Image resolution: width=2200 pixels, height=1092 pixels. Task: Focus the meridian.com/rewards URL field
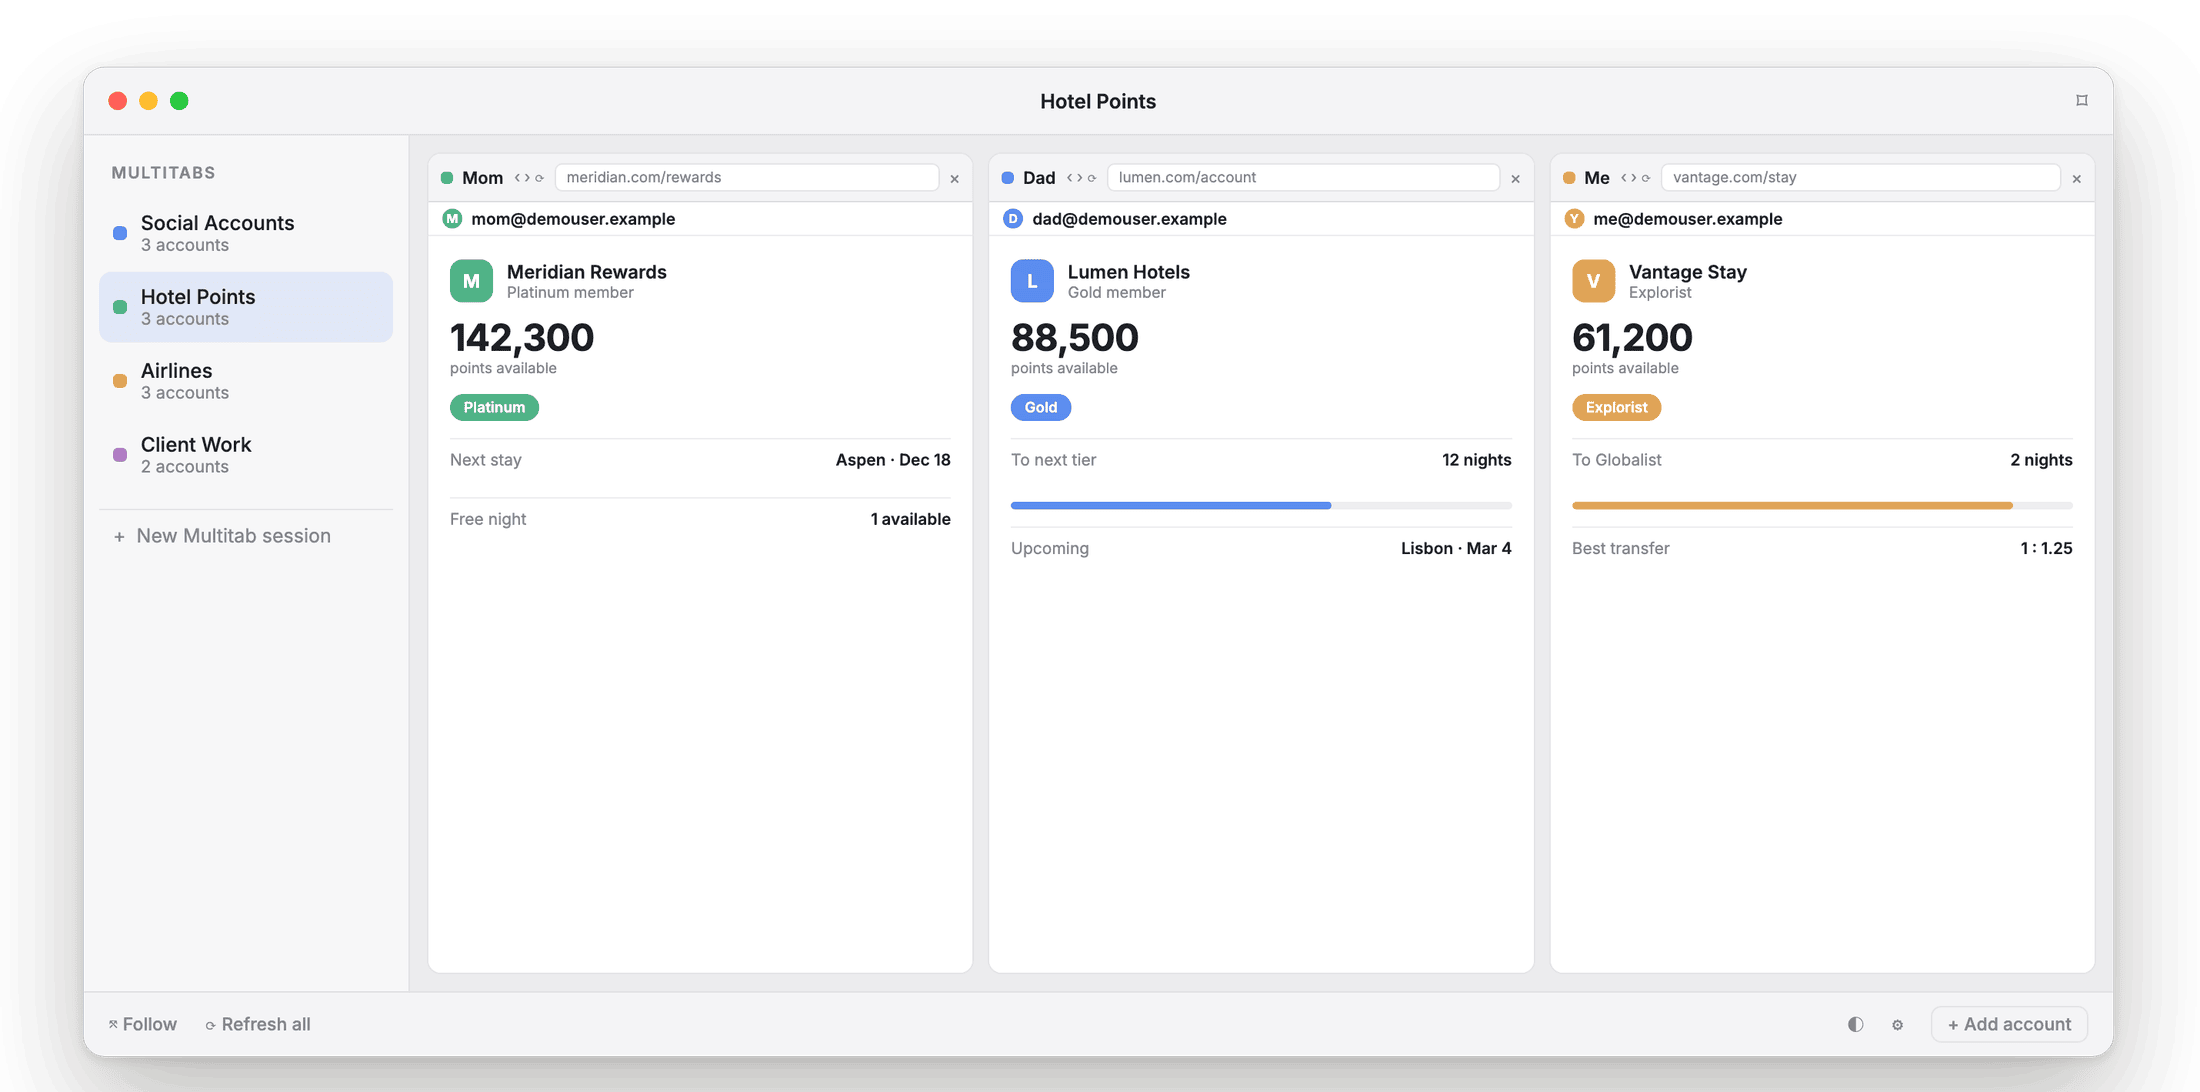tap(747, 177)
